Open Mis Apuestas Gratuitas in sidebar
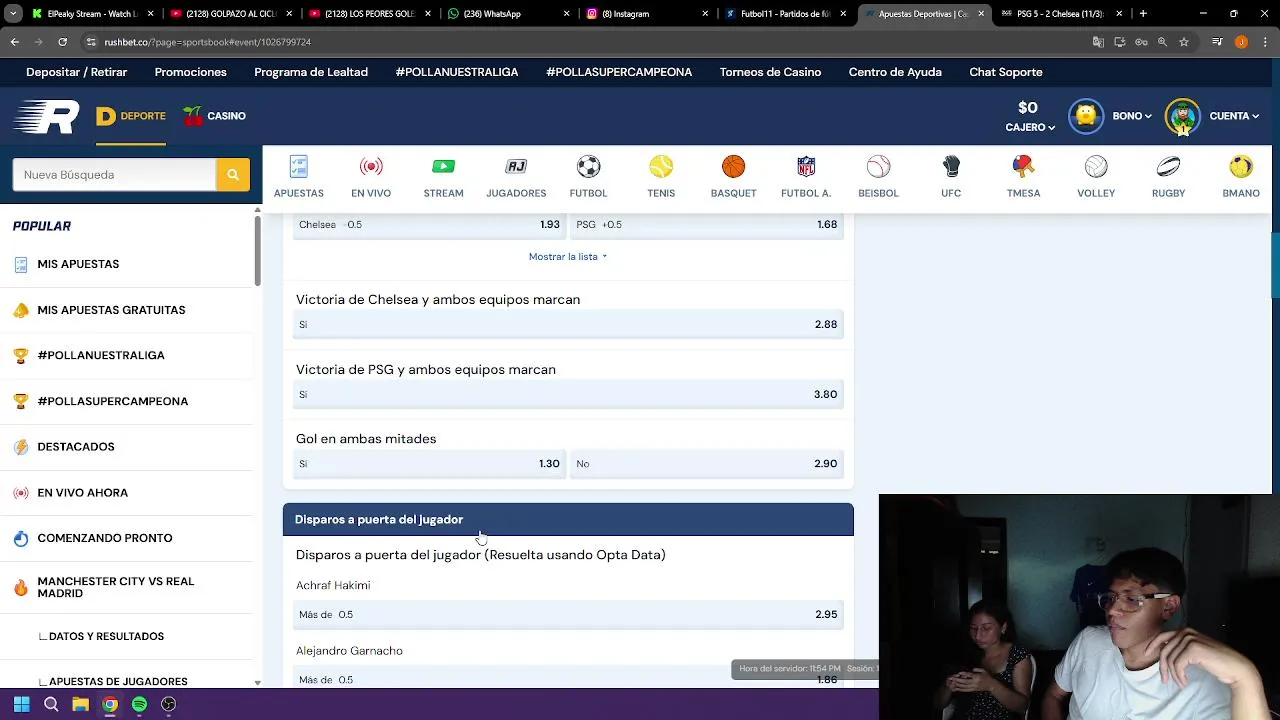This screenshot has width=1280, height=720. point(111,310)
